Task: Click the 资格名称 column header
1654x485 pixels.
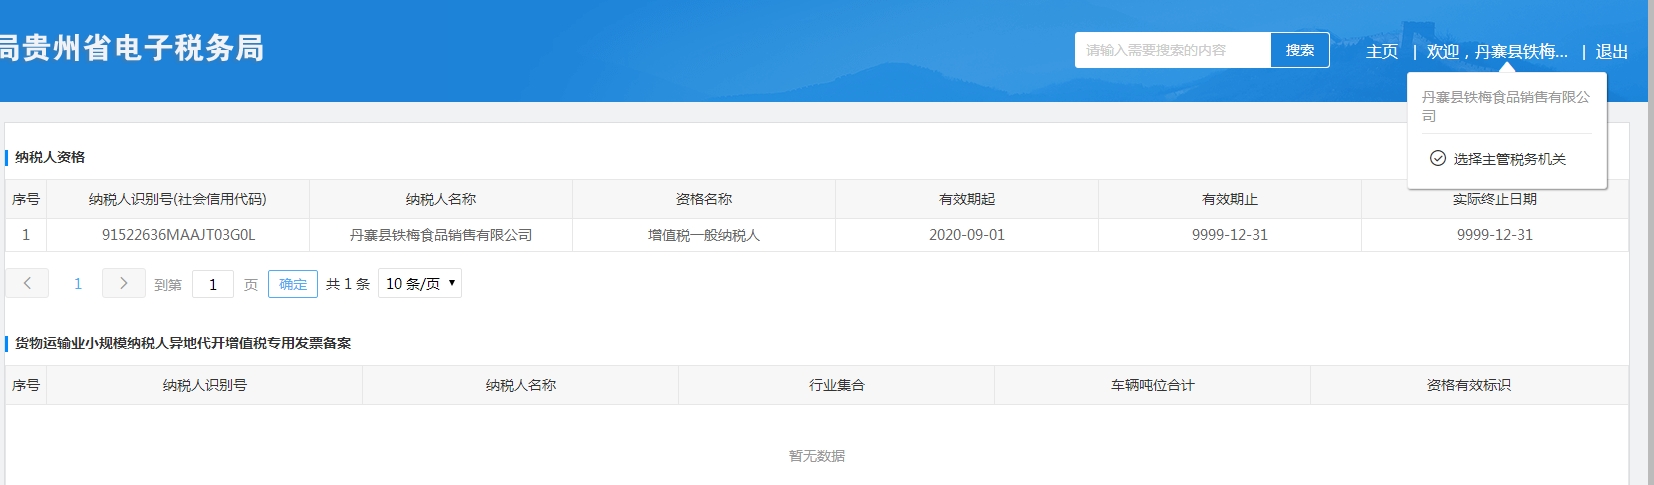Action: [x=703, y=199]
